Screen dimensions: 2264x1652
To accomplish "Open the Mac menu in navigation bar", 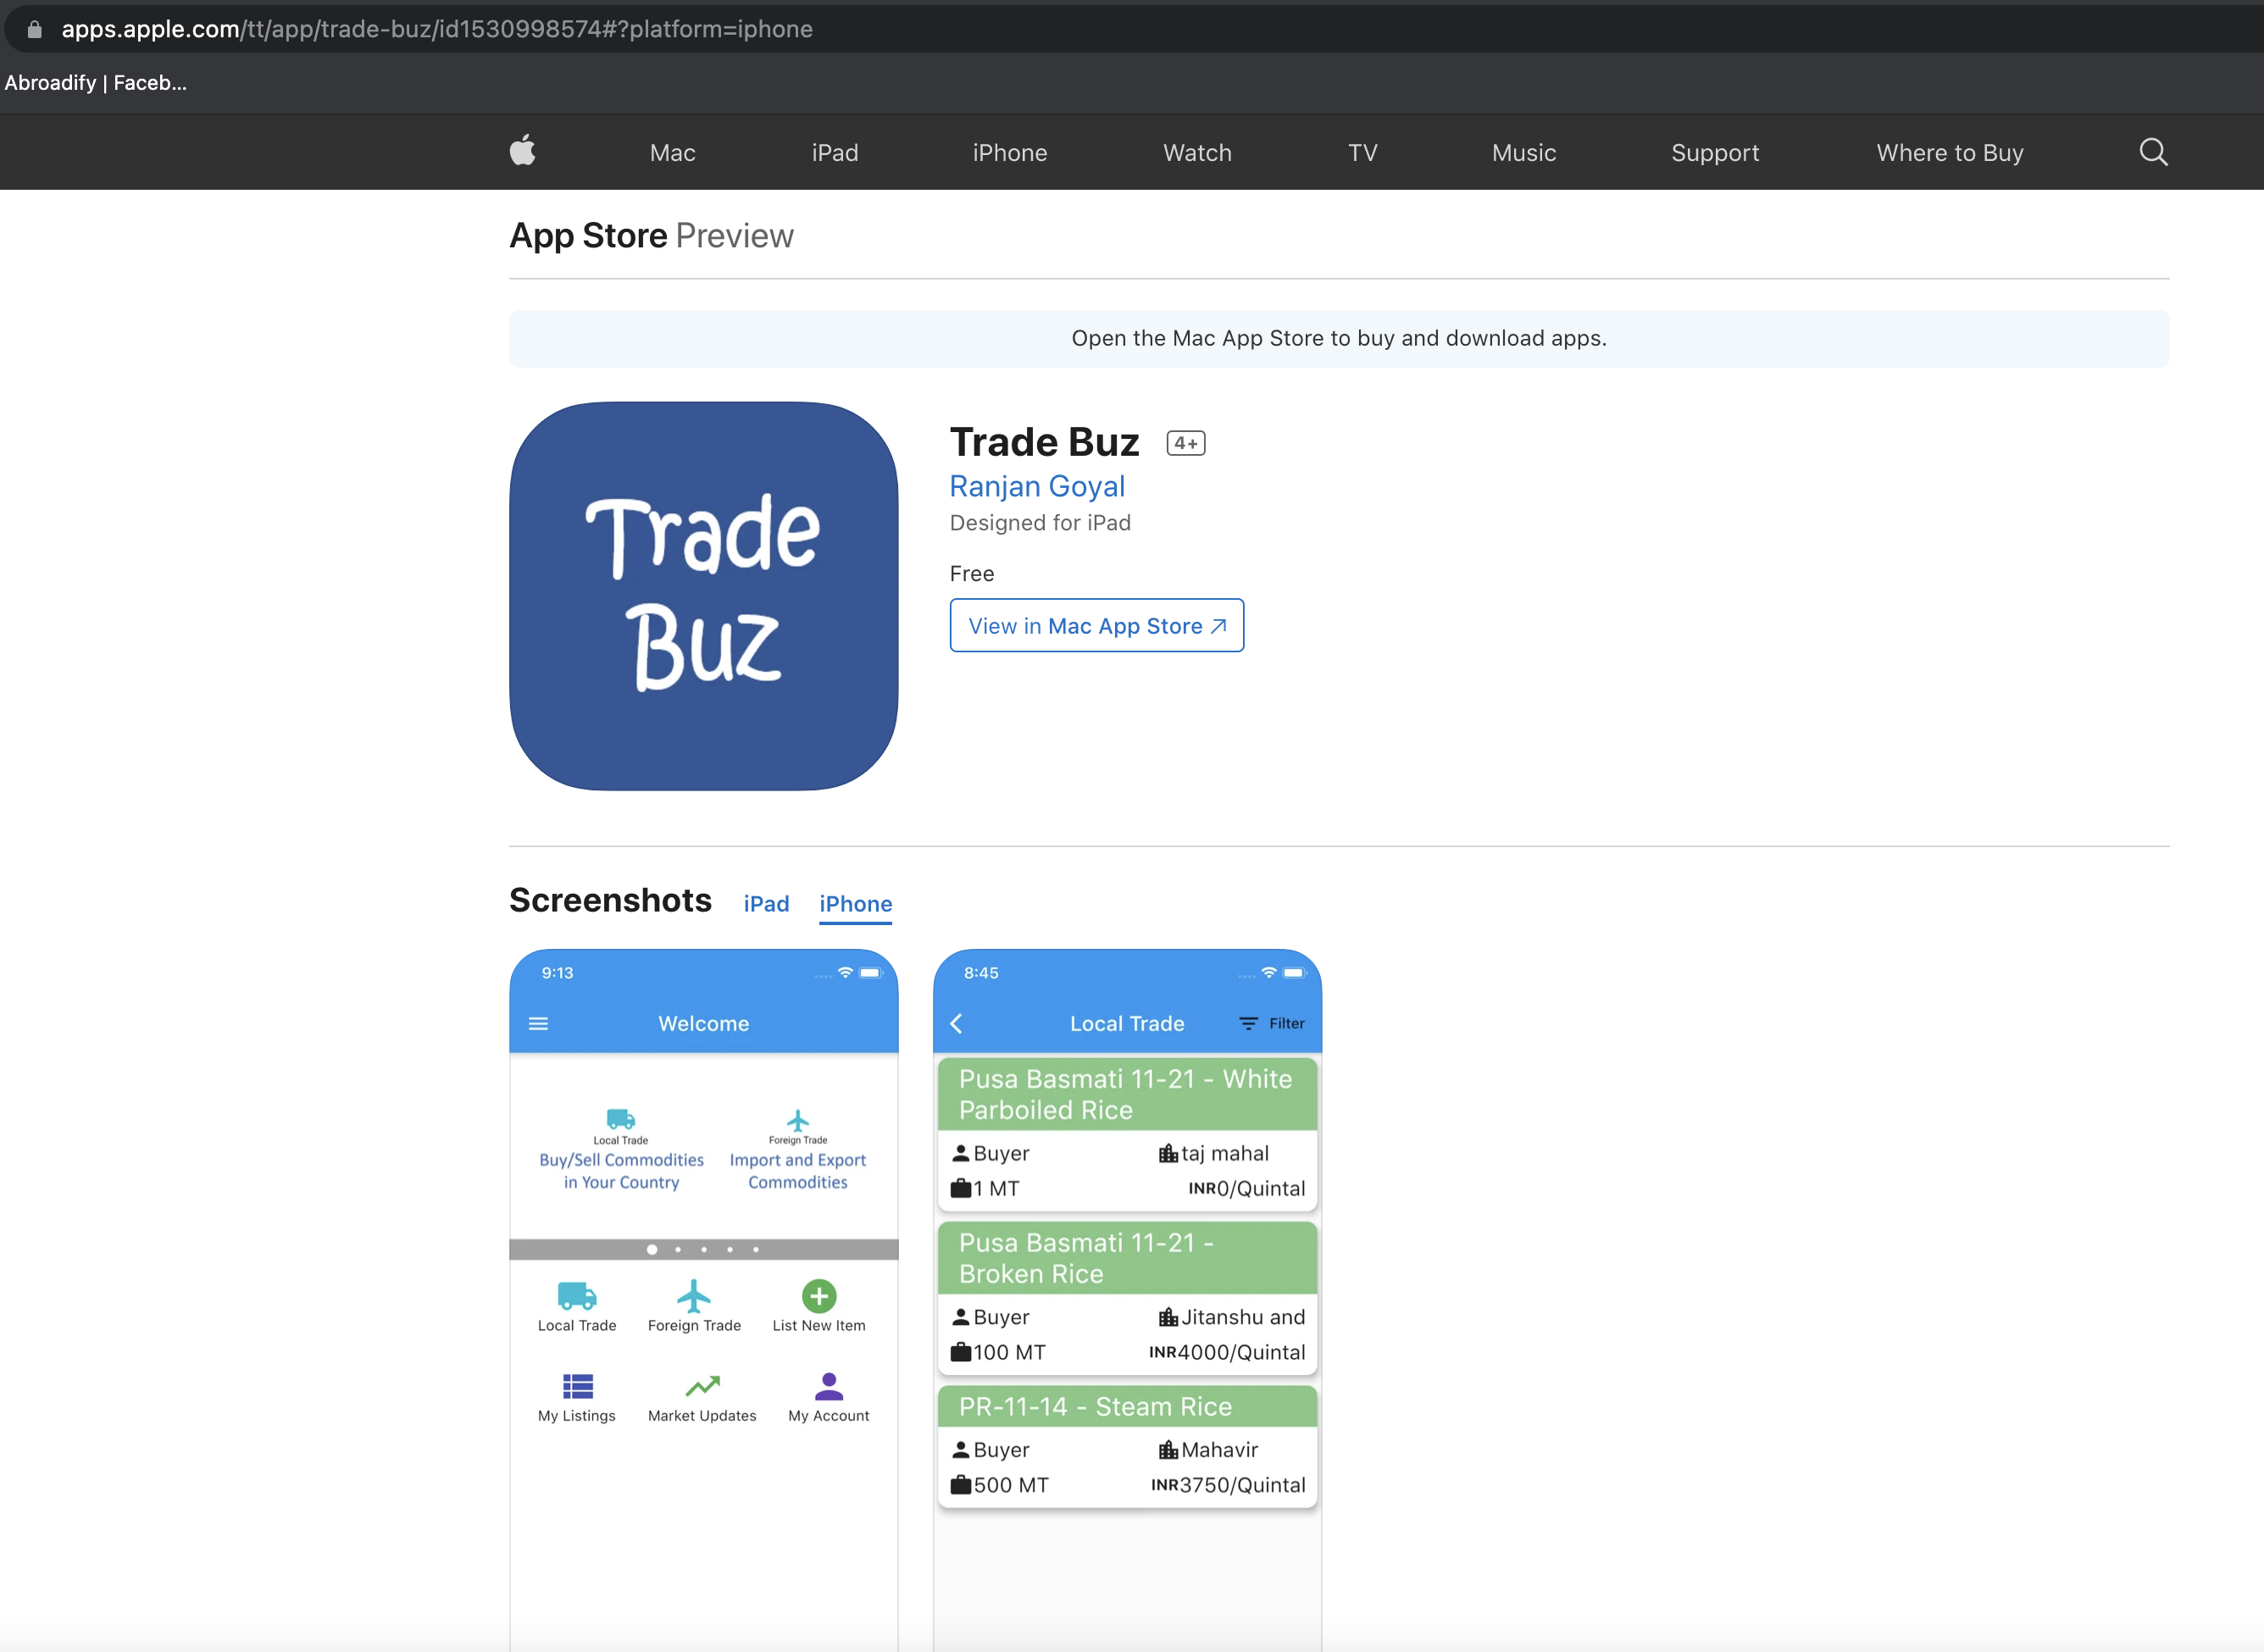I will click(672, 153).
